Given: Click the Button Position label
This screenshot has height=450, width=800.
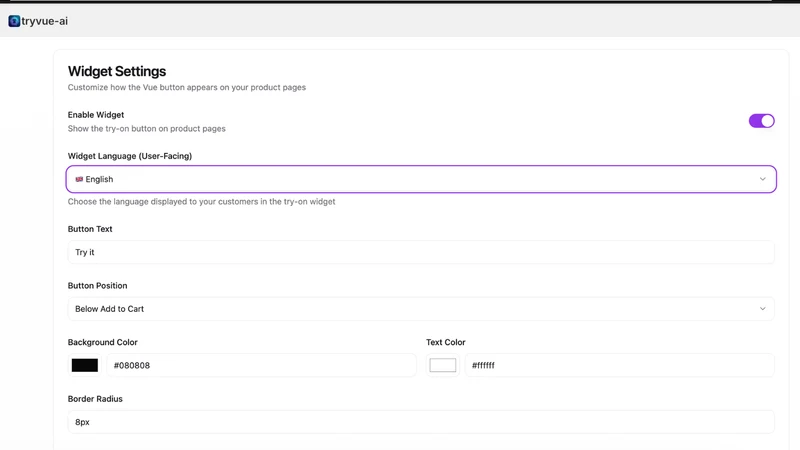Looking at the screenshot, I should pos(97,286).
